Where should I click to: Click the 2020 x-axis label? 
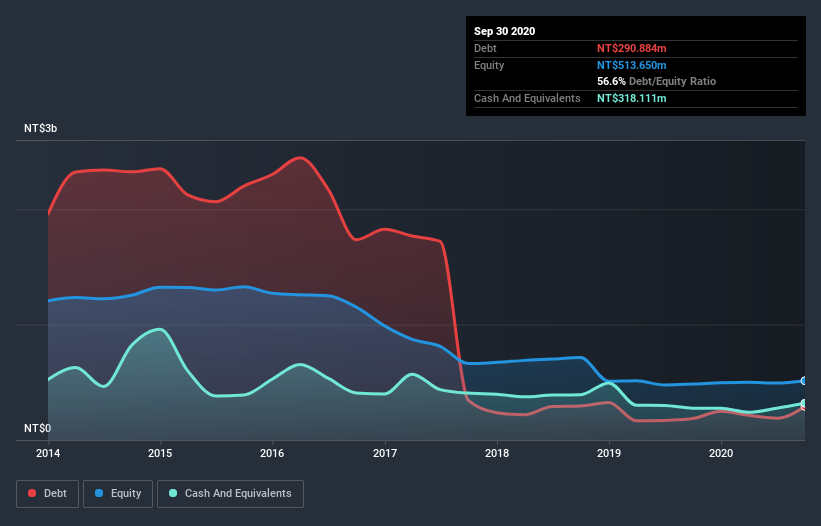tap(721, 453)
